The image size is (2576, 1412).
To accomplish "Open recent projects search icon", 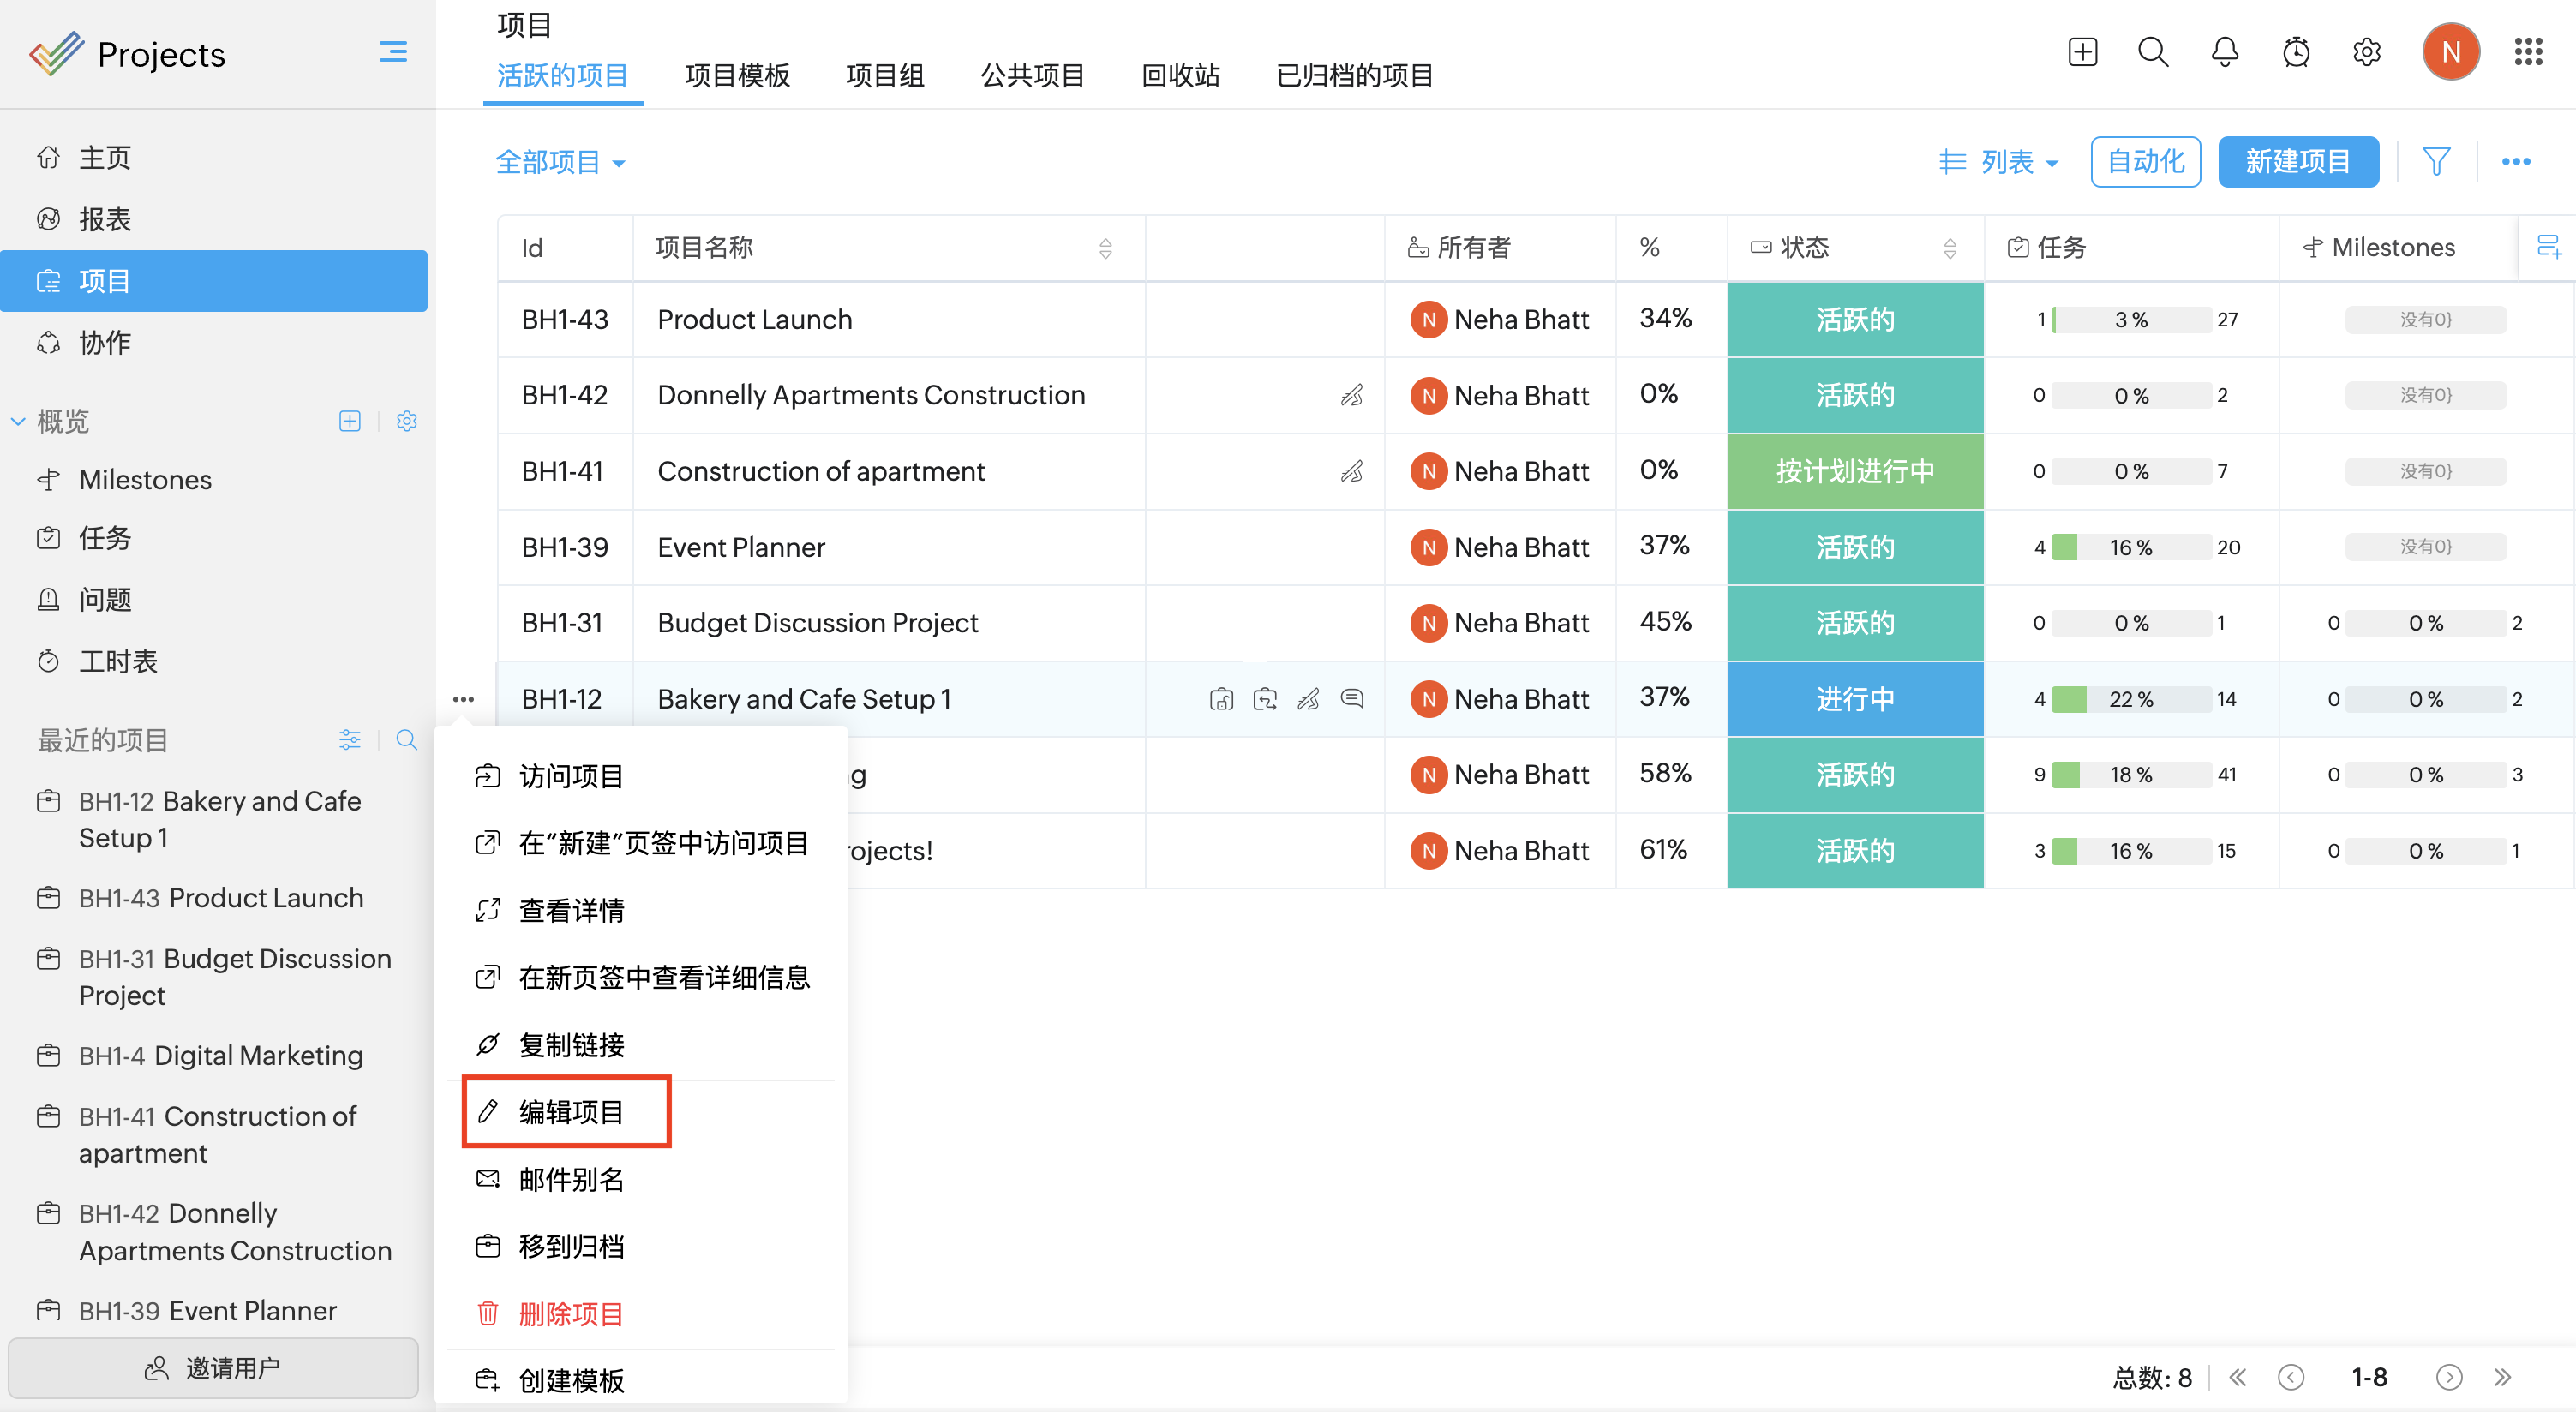I will 406,740.
